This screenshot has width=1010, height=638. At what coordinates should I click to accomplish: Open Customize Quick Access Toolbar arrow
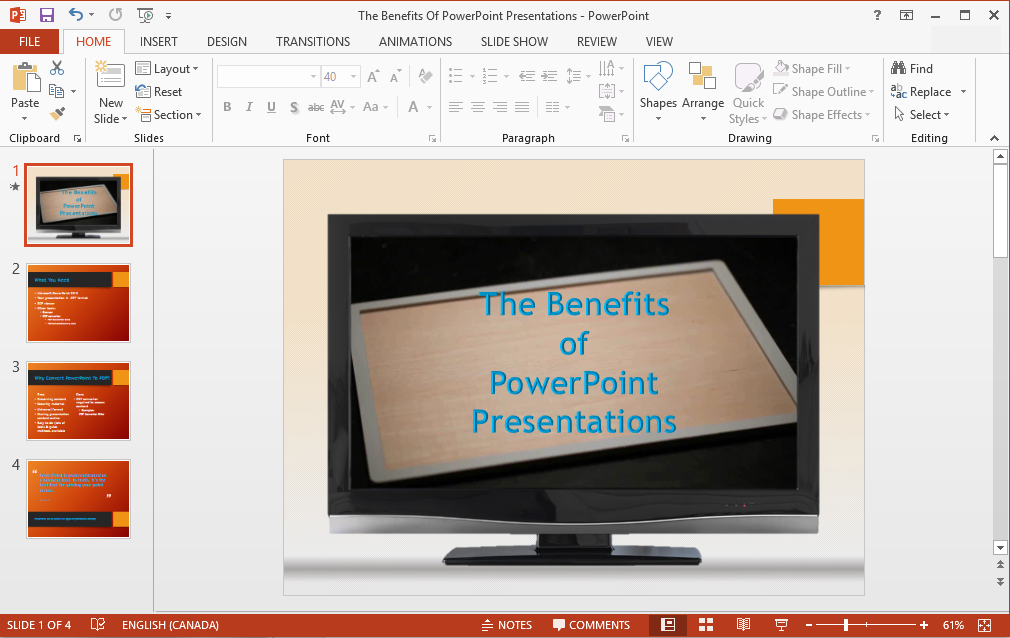click(168, 15)
